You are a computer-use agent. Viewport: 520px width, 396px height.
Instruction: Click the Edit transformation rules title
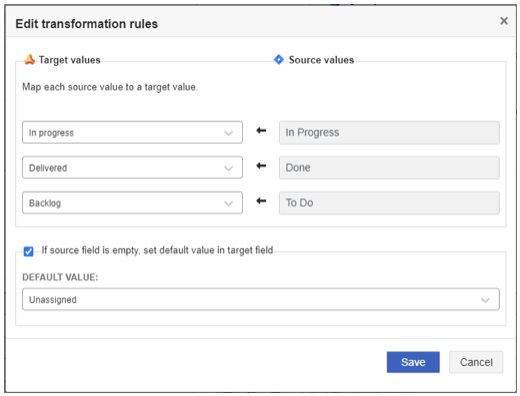click(x=87, y=24)
